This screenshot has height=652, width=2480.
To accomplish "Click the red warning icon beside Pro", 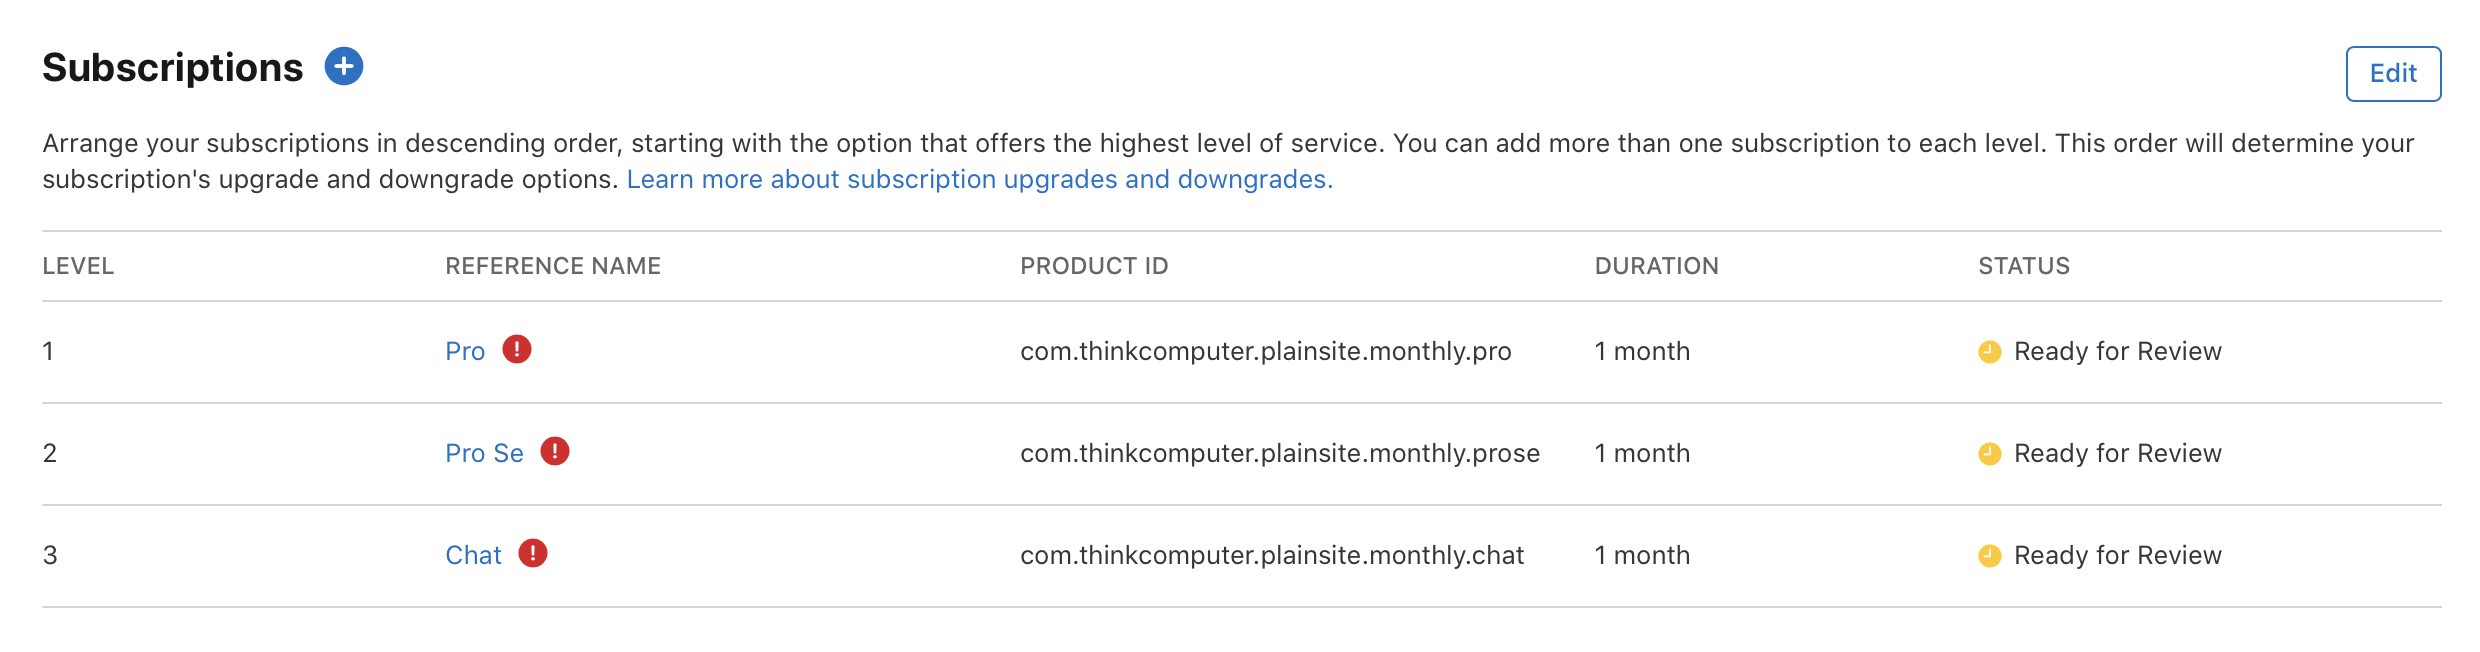I will pyautogui.click(x=517, y=349).
